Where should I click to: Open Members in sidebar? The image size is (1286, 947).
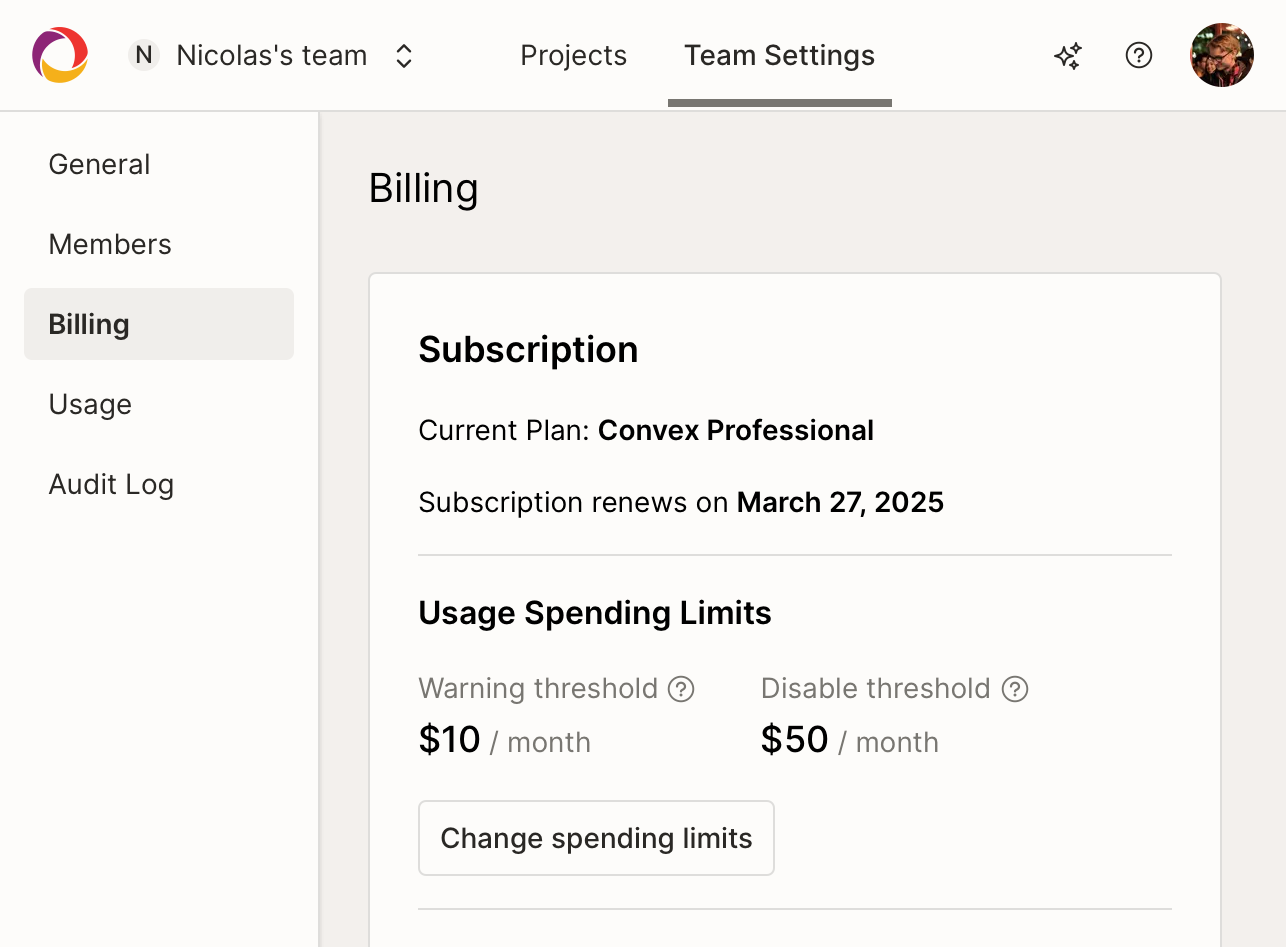pos(159,244)
